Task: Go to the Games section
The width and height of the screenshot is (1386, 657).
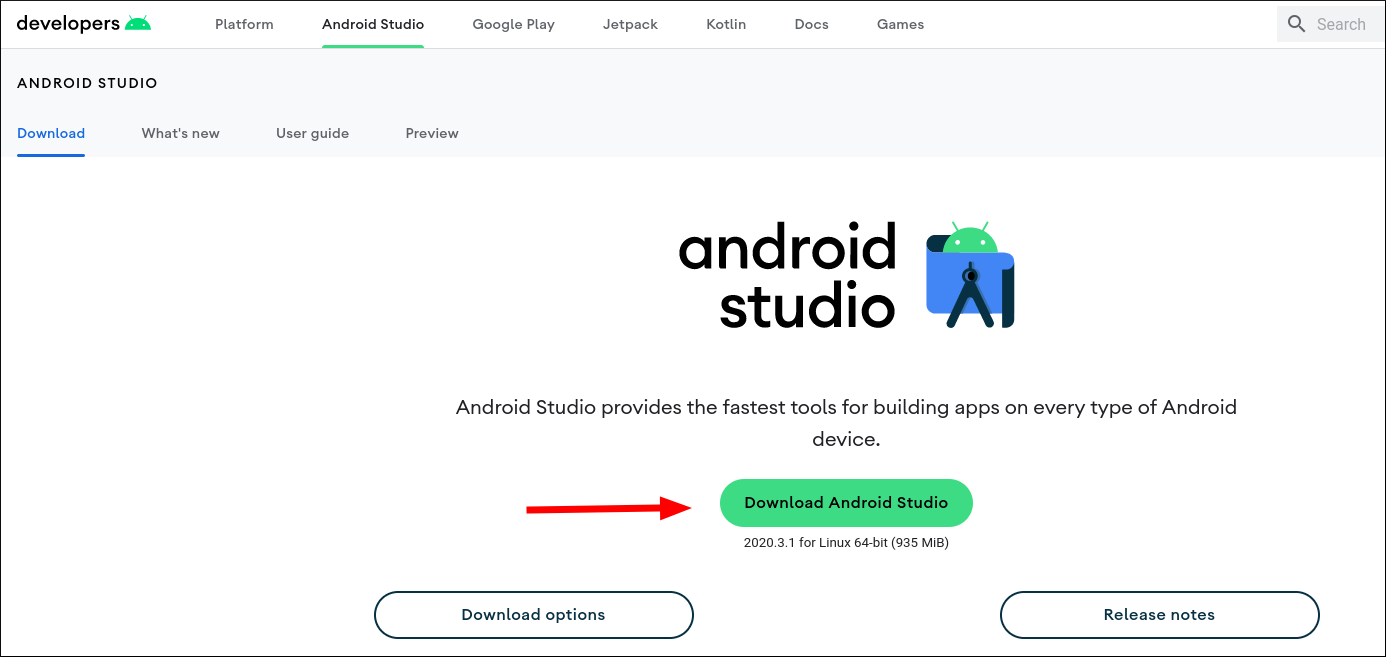Action: (900, 24)
